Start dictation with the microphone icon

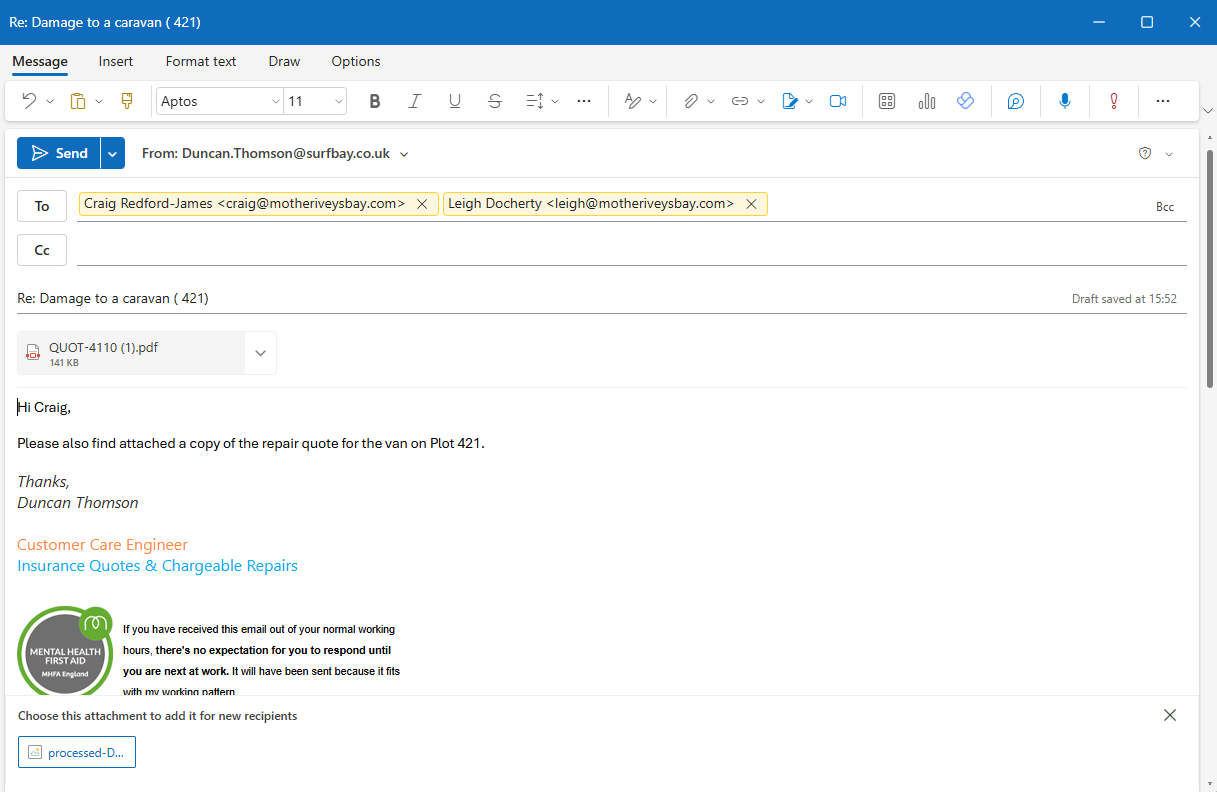click(1065, 101)
